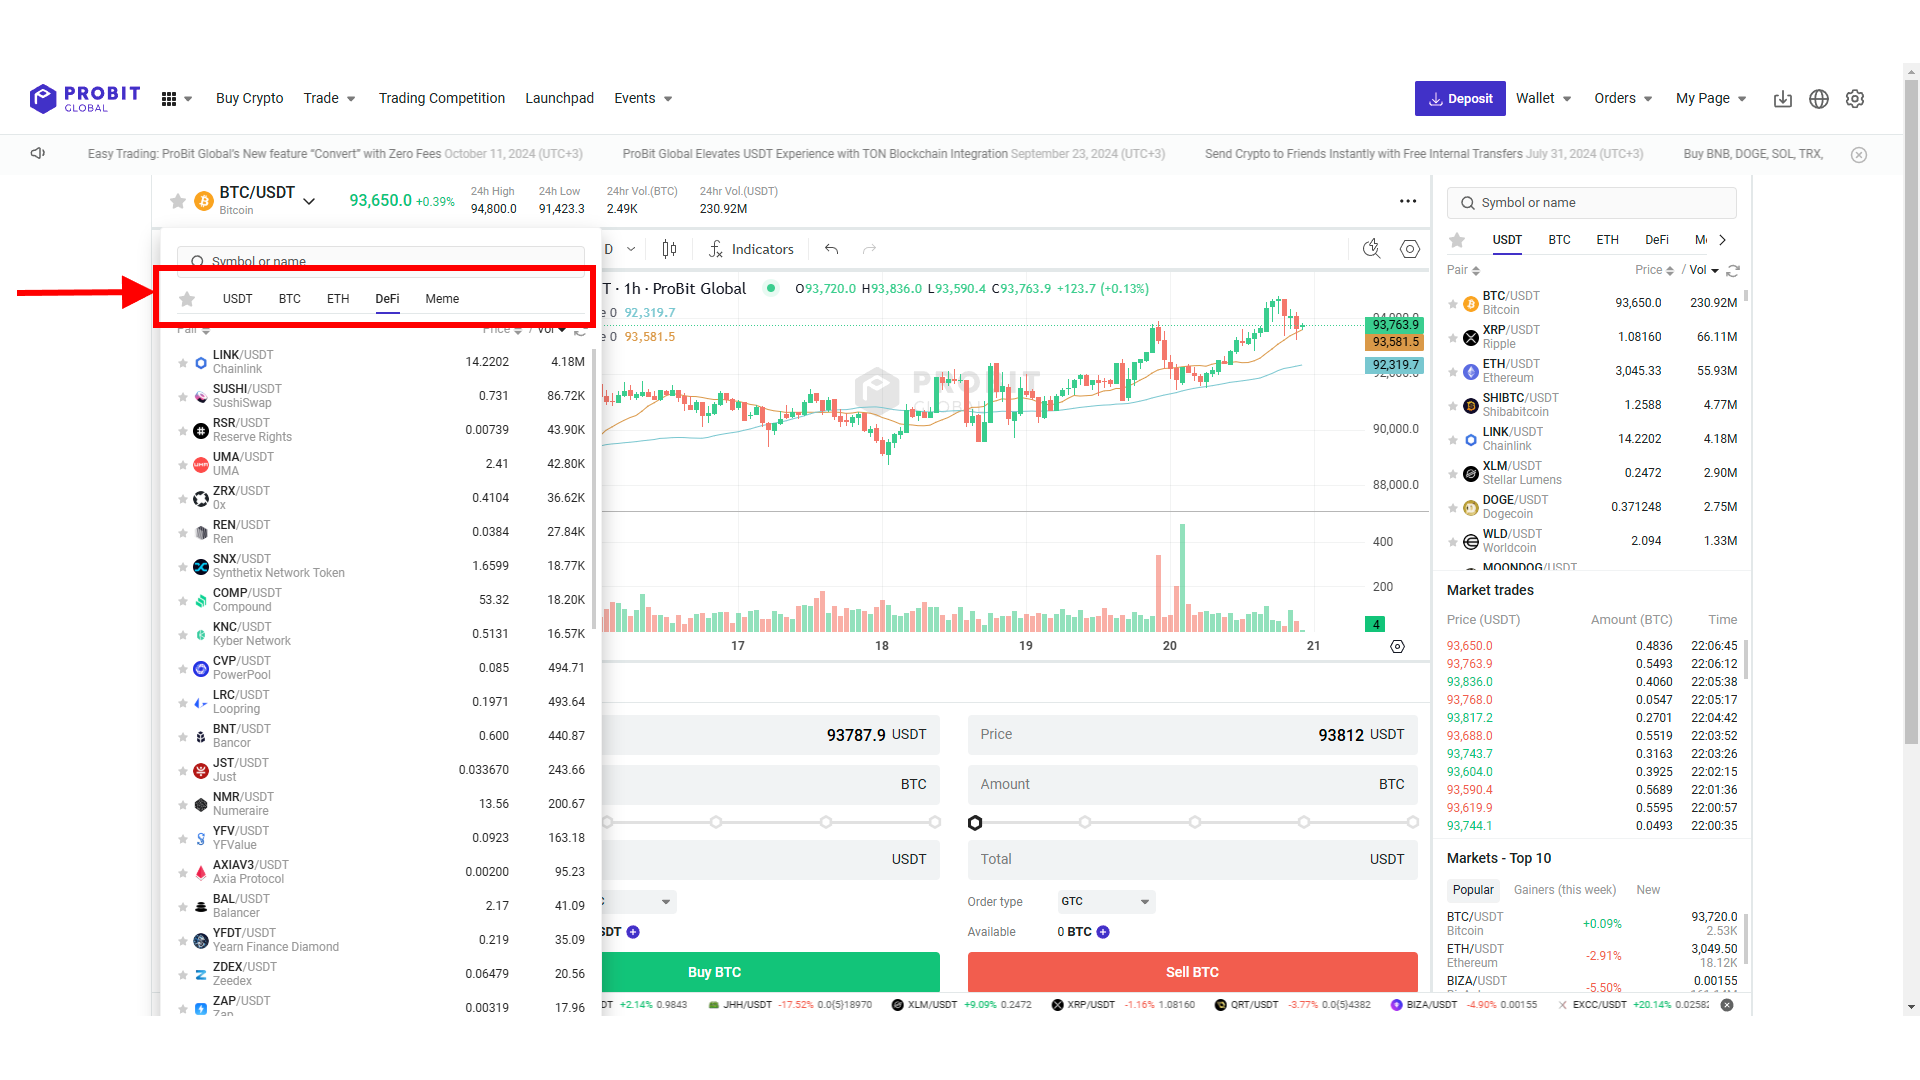Open the global site settings gear icon
This screenshot has width=1920, height=1080.
[1855, 99]
